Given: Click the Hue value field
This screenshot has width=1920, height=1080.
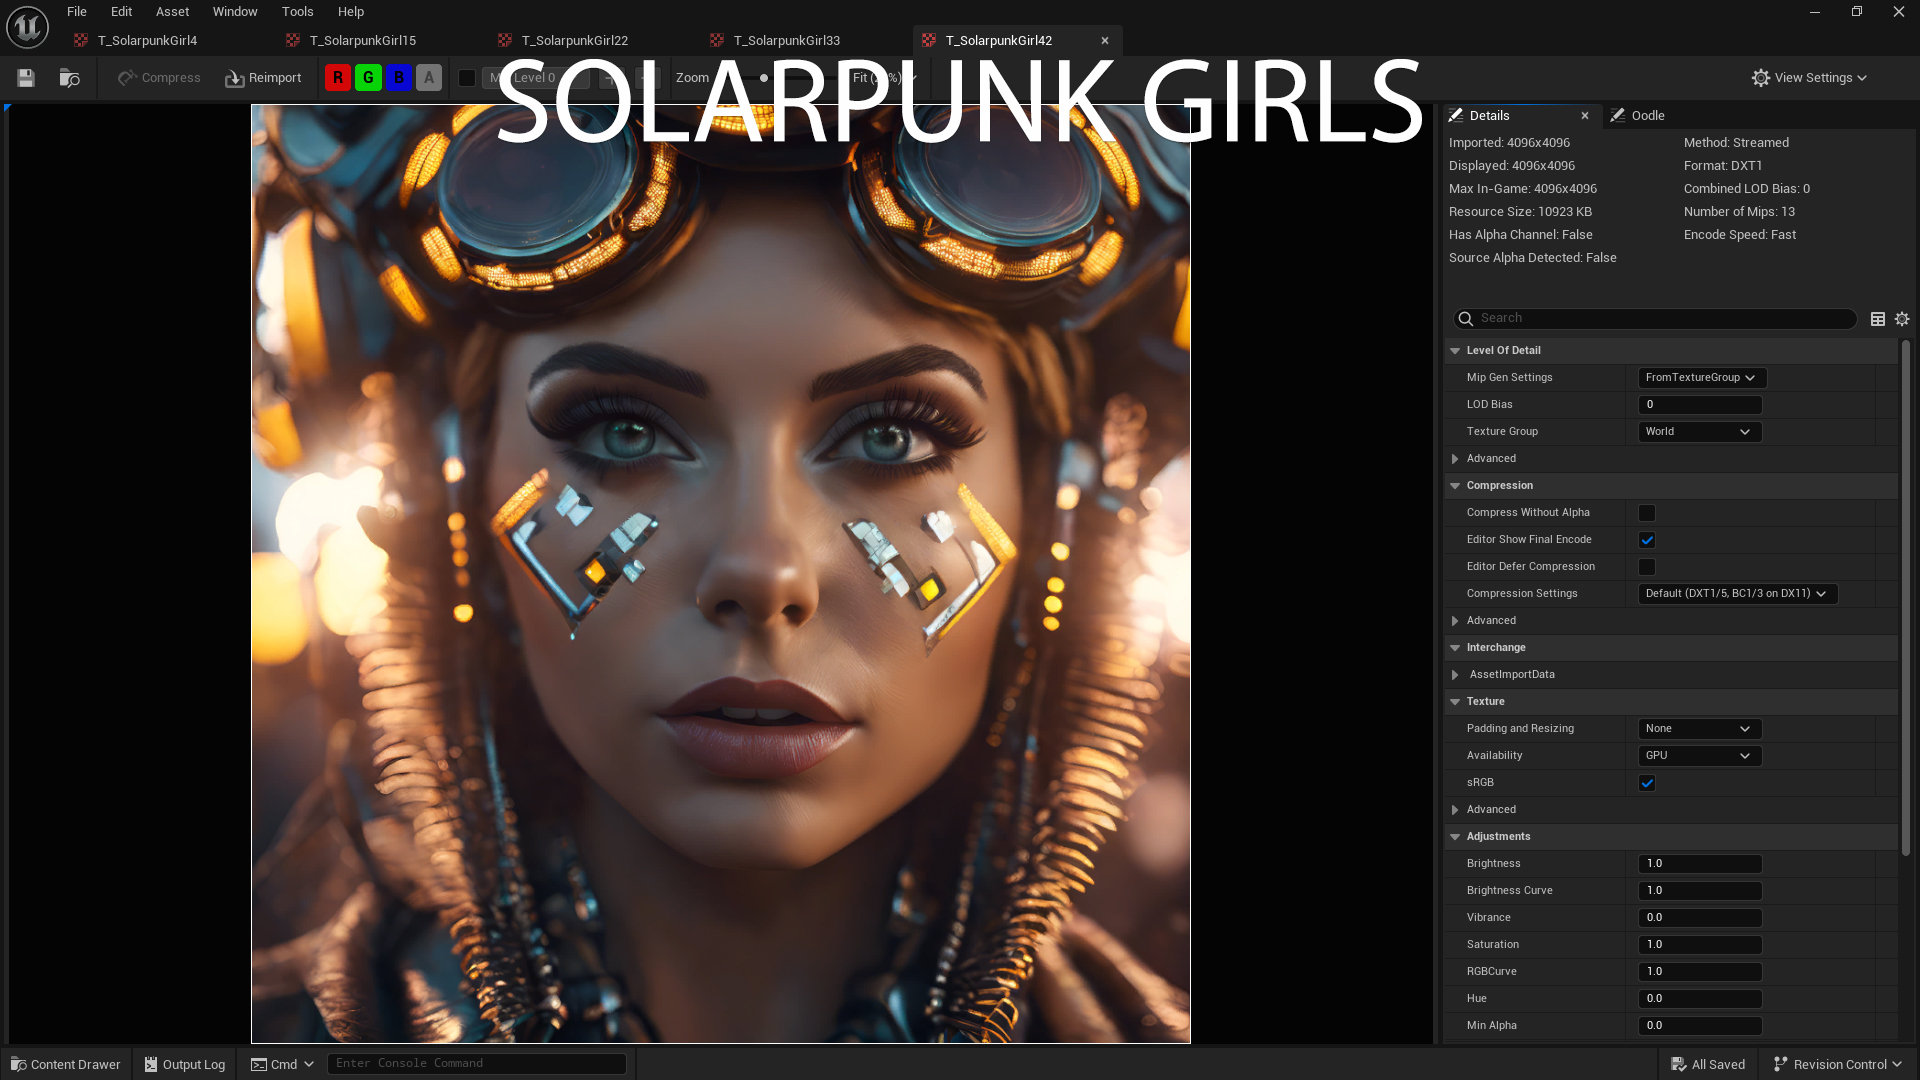Looking at the screenshot, I should (1700, 999).
